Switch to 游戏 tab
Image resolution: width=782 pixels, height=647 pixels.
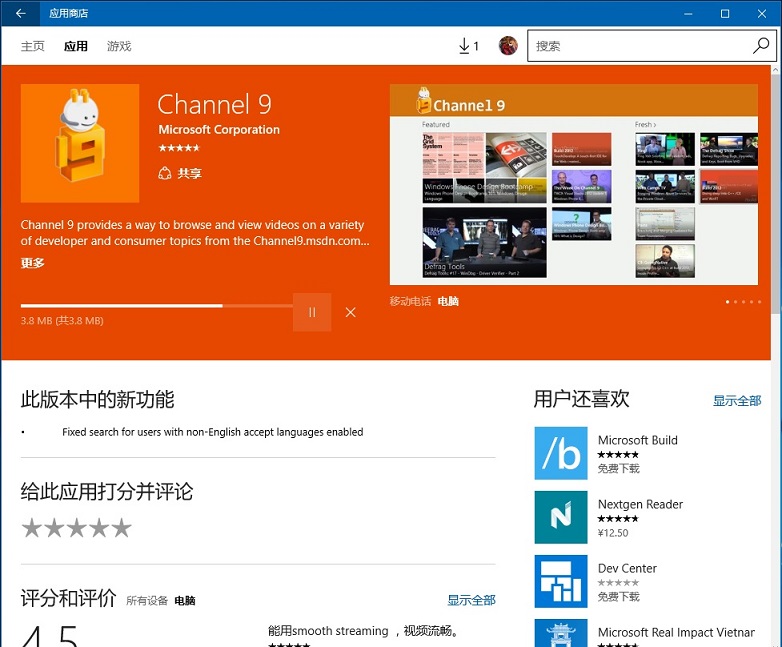[x=119, y=46]
